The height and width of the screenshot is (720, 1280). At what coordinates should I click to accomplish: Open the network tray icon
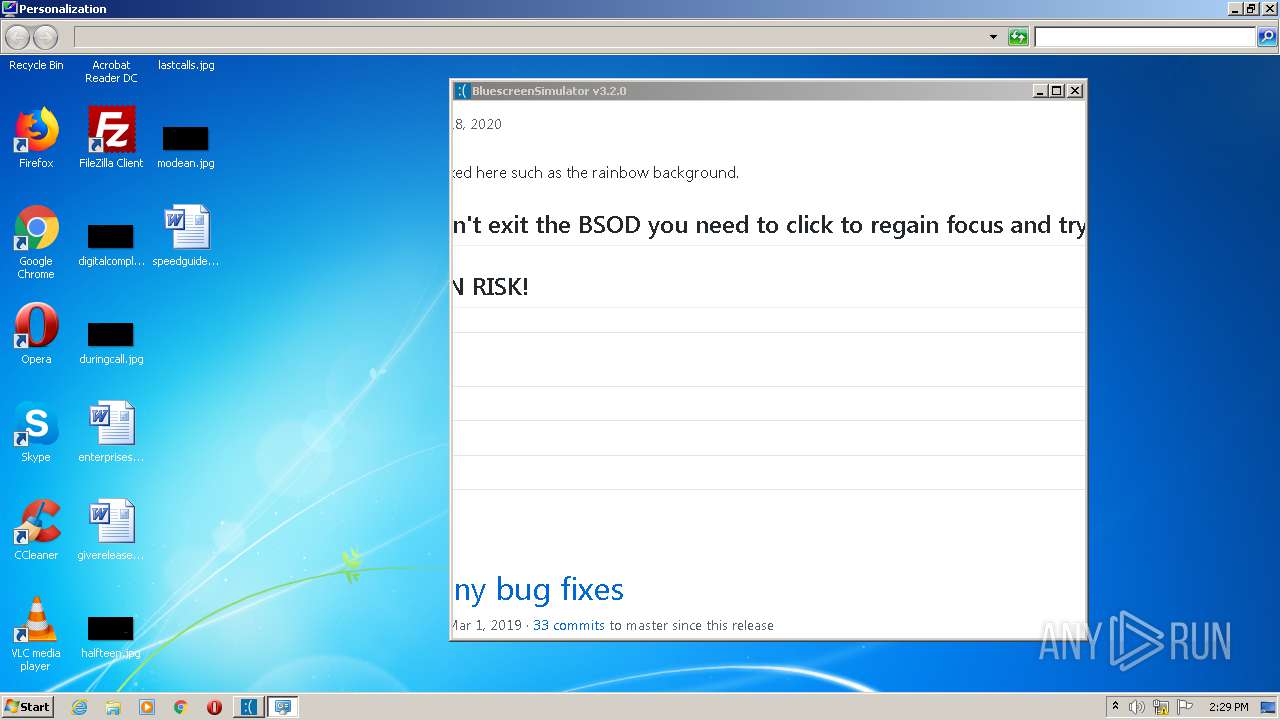click(1161, 707)
